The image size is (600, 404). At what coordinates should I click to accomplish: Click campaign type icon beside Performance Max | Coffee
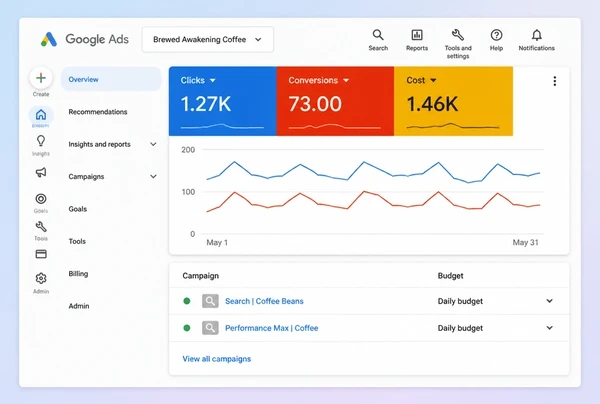[210, 328]
